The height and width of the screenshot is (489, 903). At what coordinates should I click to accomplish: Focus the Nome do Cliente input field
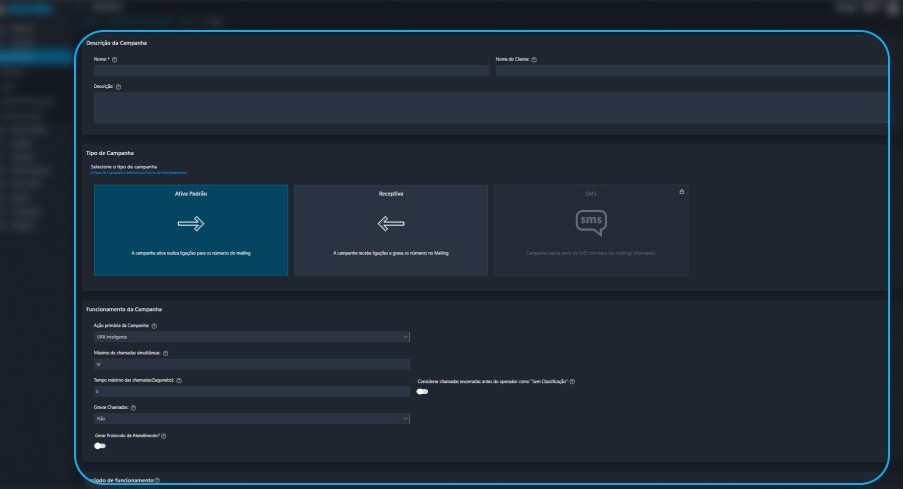[x=692, y=70]
